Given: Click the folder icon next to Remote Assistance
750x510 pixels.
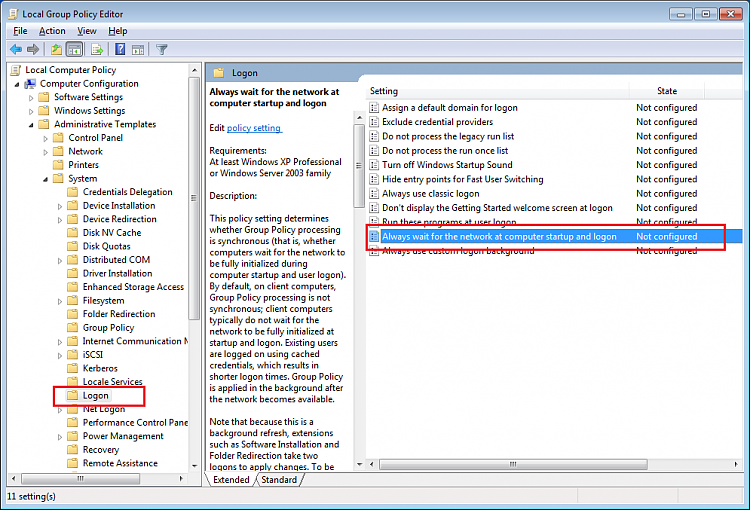Looking at the screenshot, I should click(73, 463).
